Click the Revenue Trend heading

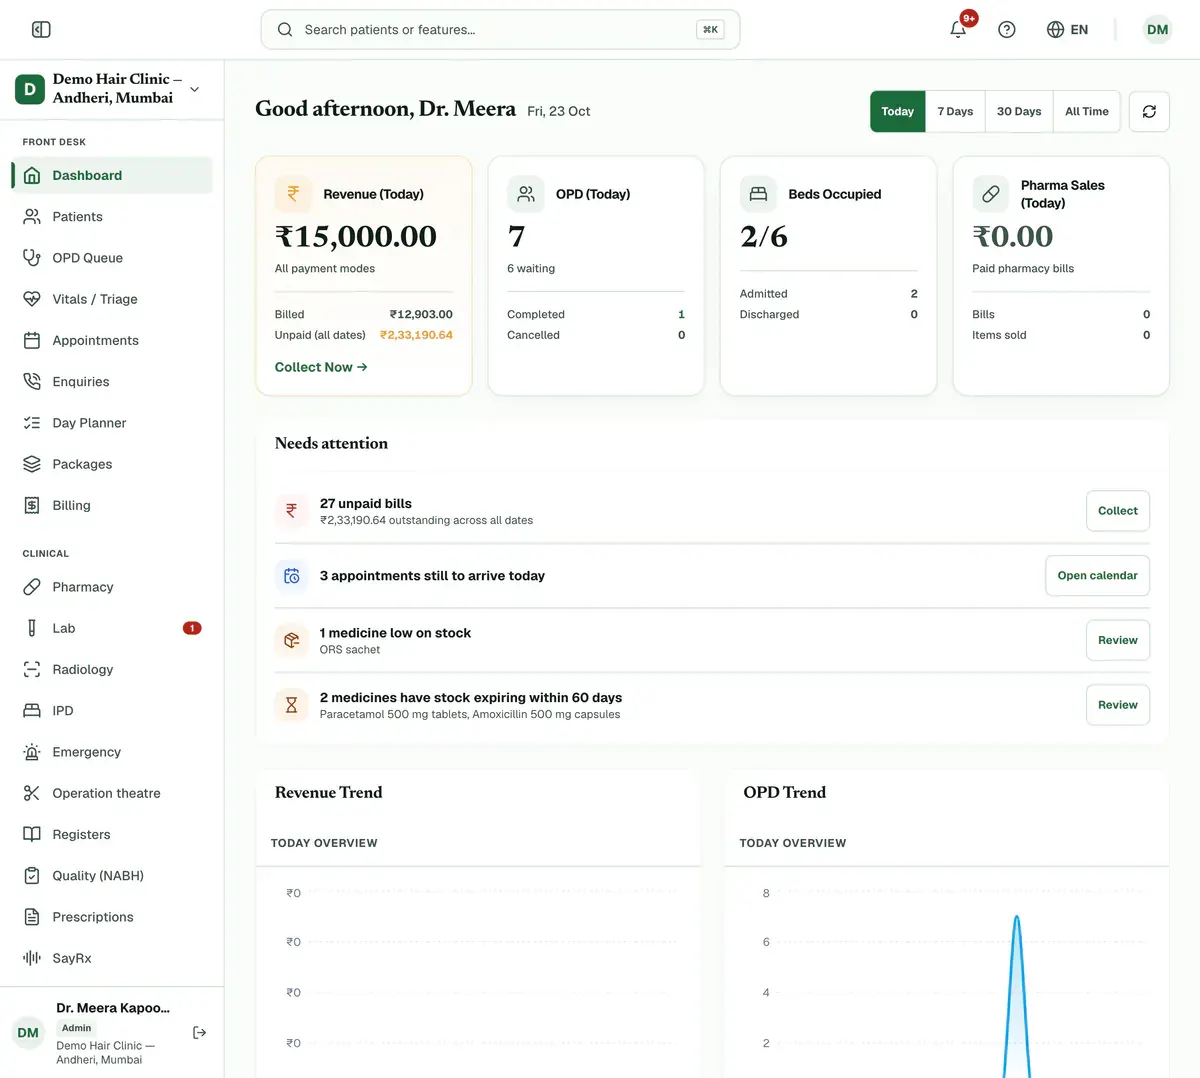[329, 792]
